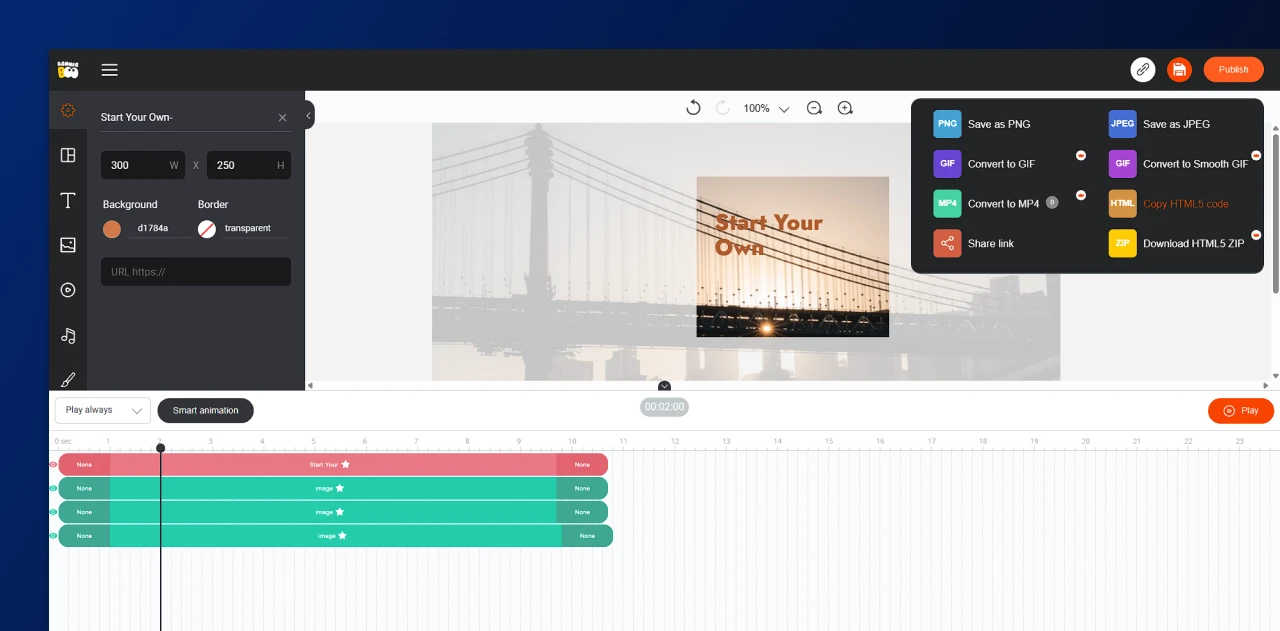Image resolution: width=1280 pixels, height=631 pixels.
Task: Hide the first image layer with eye icon
Action: point(53,488)
